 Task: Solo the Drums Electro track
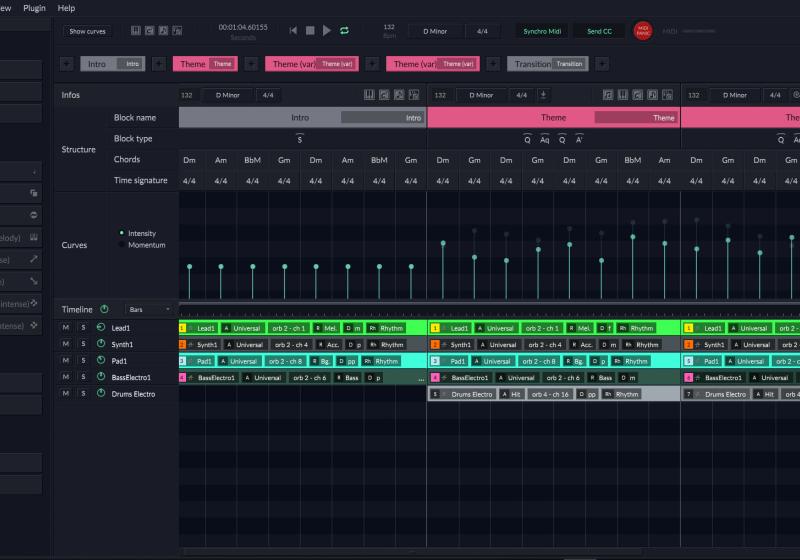(x=84, y=394)
